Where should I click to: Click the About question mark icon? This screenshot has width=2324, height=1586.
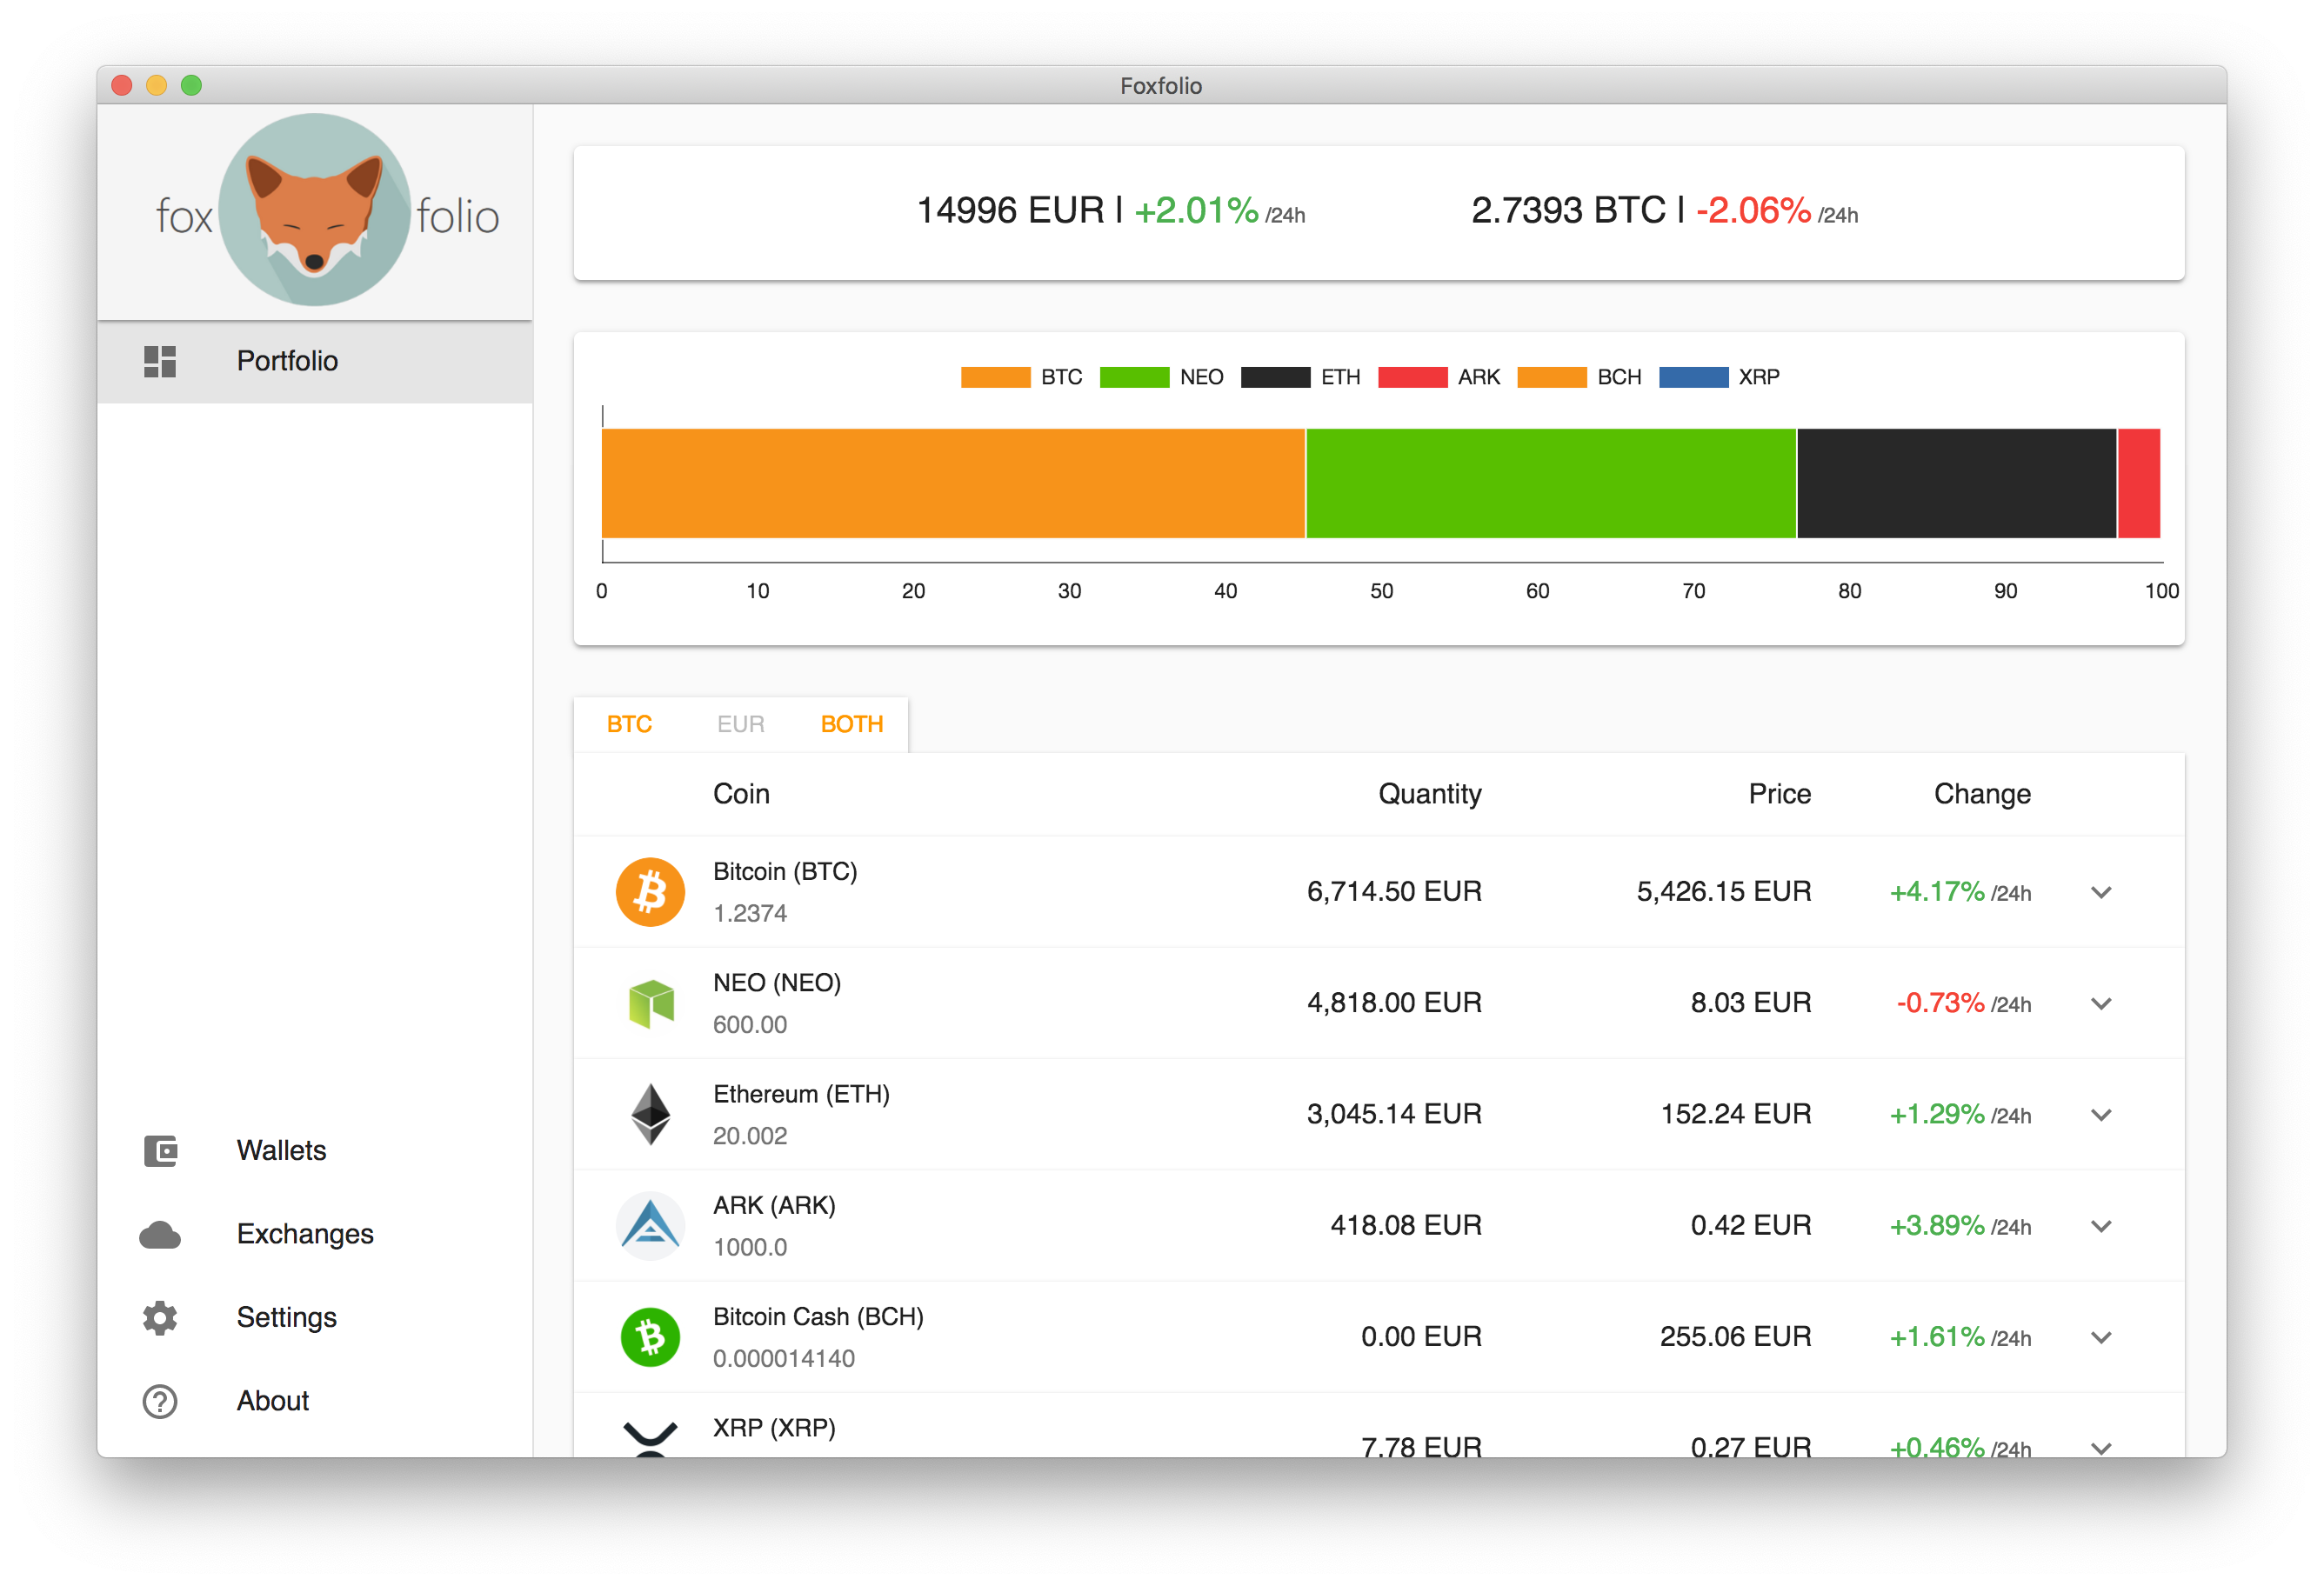(160, 1401)
